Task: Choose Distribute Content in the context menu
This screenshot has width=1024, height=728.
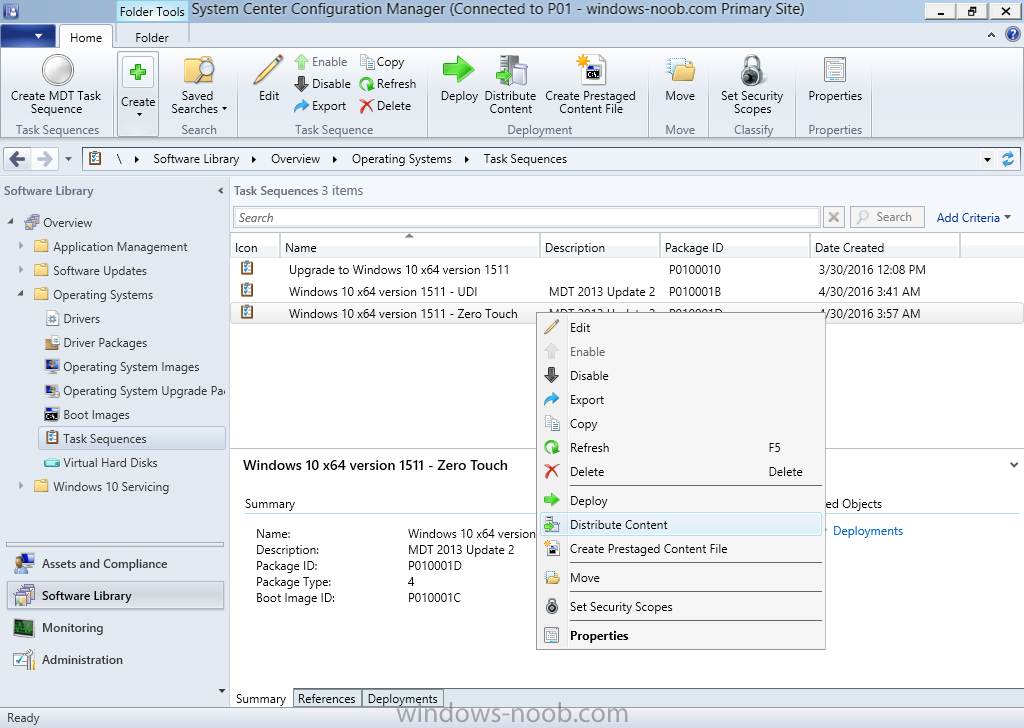Action: pos(680,524)
